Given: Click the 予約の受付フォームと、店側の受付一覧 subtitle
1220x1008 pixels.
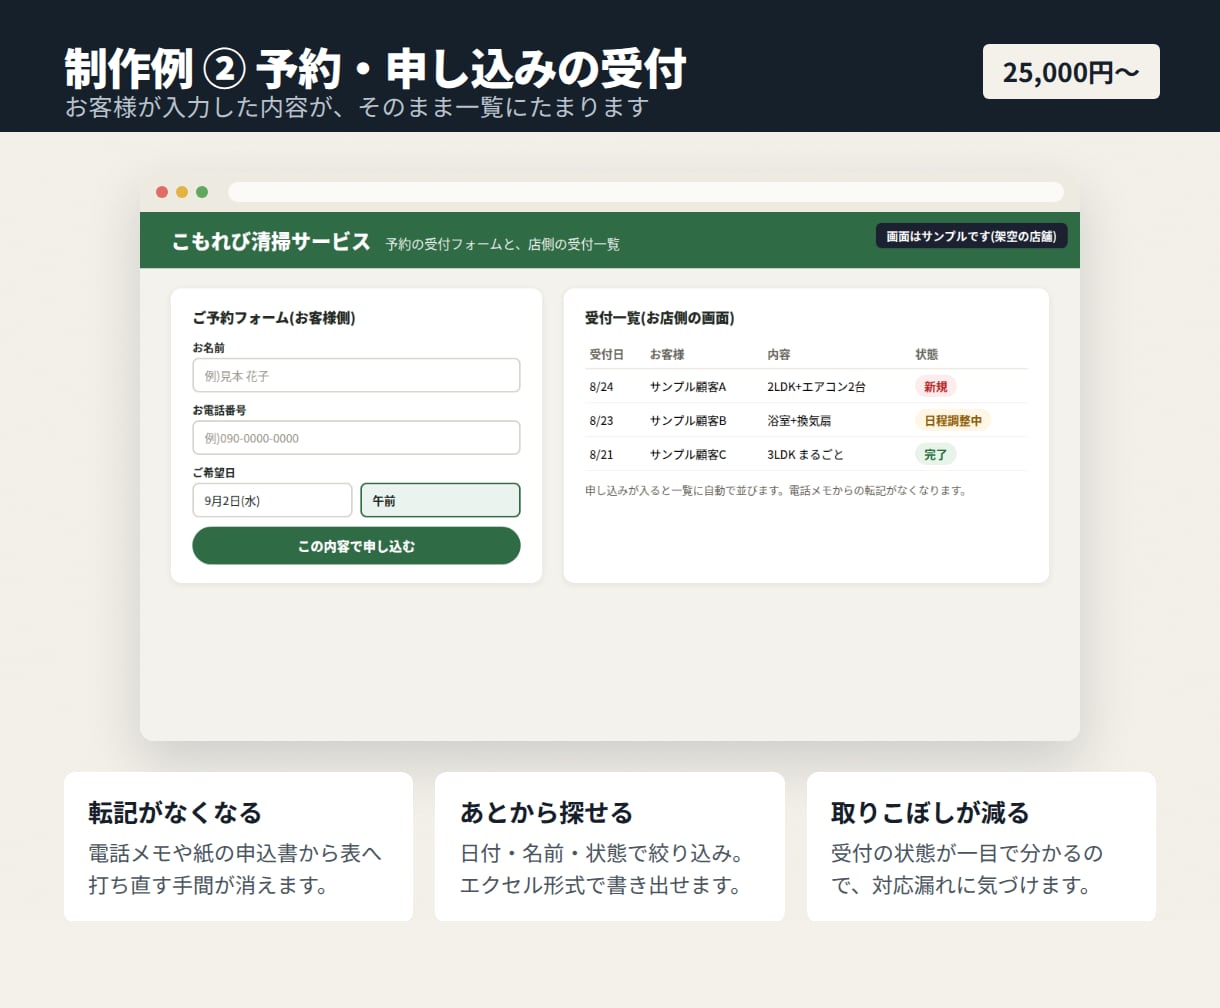Looking at the screenshot, I should (x=503, y=243).
